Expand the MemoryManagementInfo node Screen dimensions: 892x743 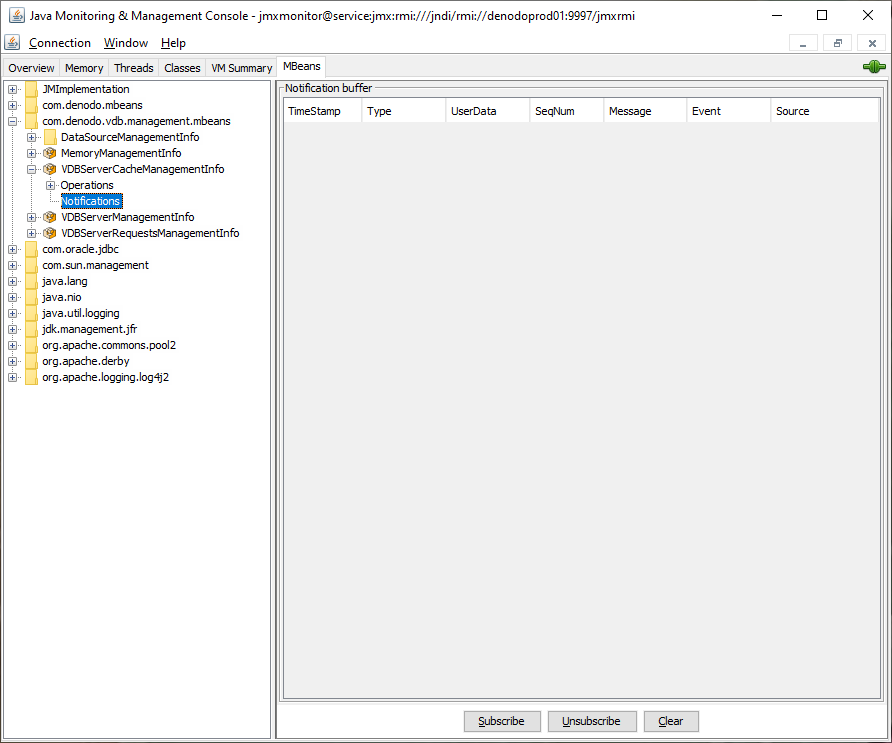[x=31, y=153]
